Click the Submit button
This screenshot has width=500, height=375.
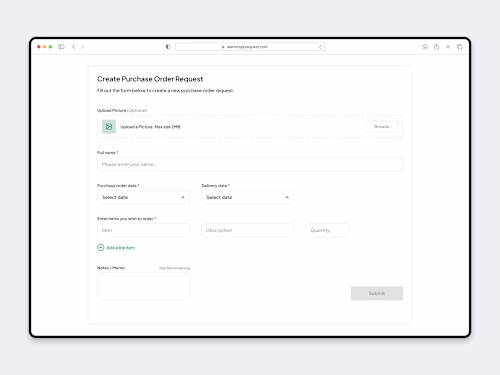(x=377, y=293)
